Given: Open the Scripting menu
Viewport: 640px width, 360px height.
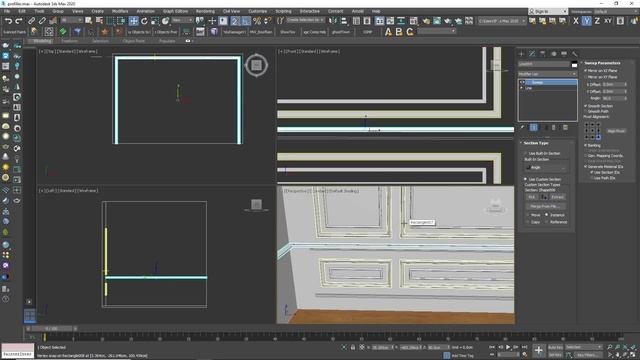Looking at the screenshot, I should [283, 11].
